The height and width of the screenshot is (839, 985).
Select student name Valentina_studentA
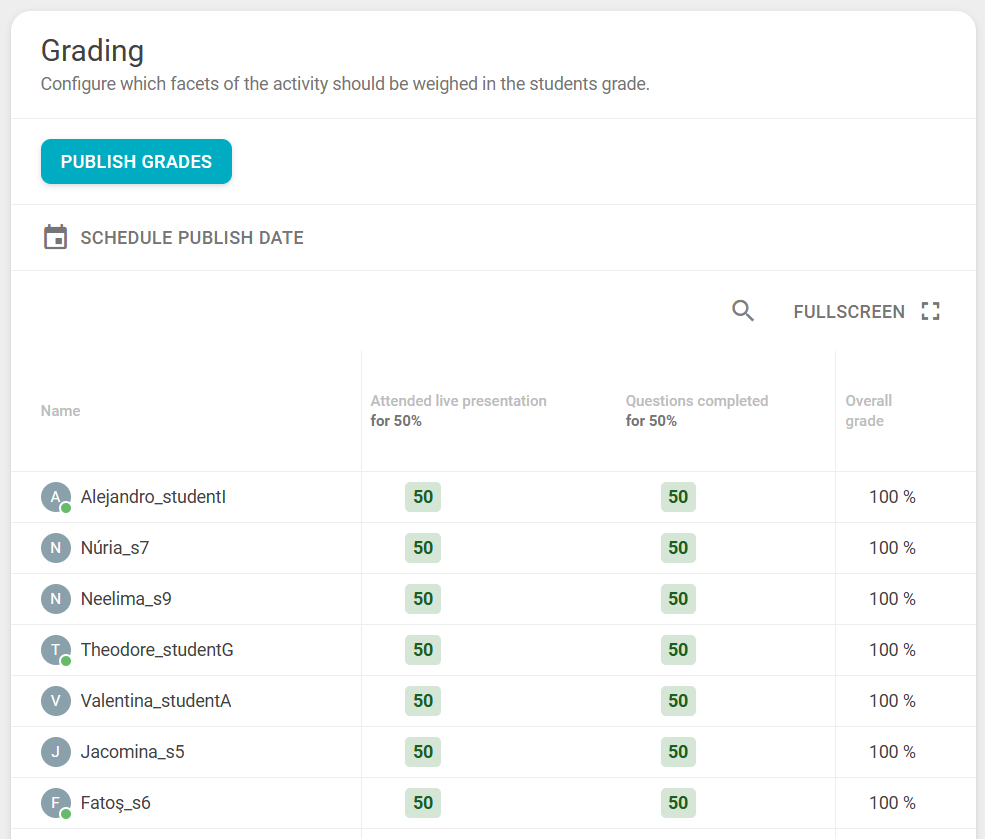tap(156, 700)
